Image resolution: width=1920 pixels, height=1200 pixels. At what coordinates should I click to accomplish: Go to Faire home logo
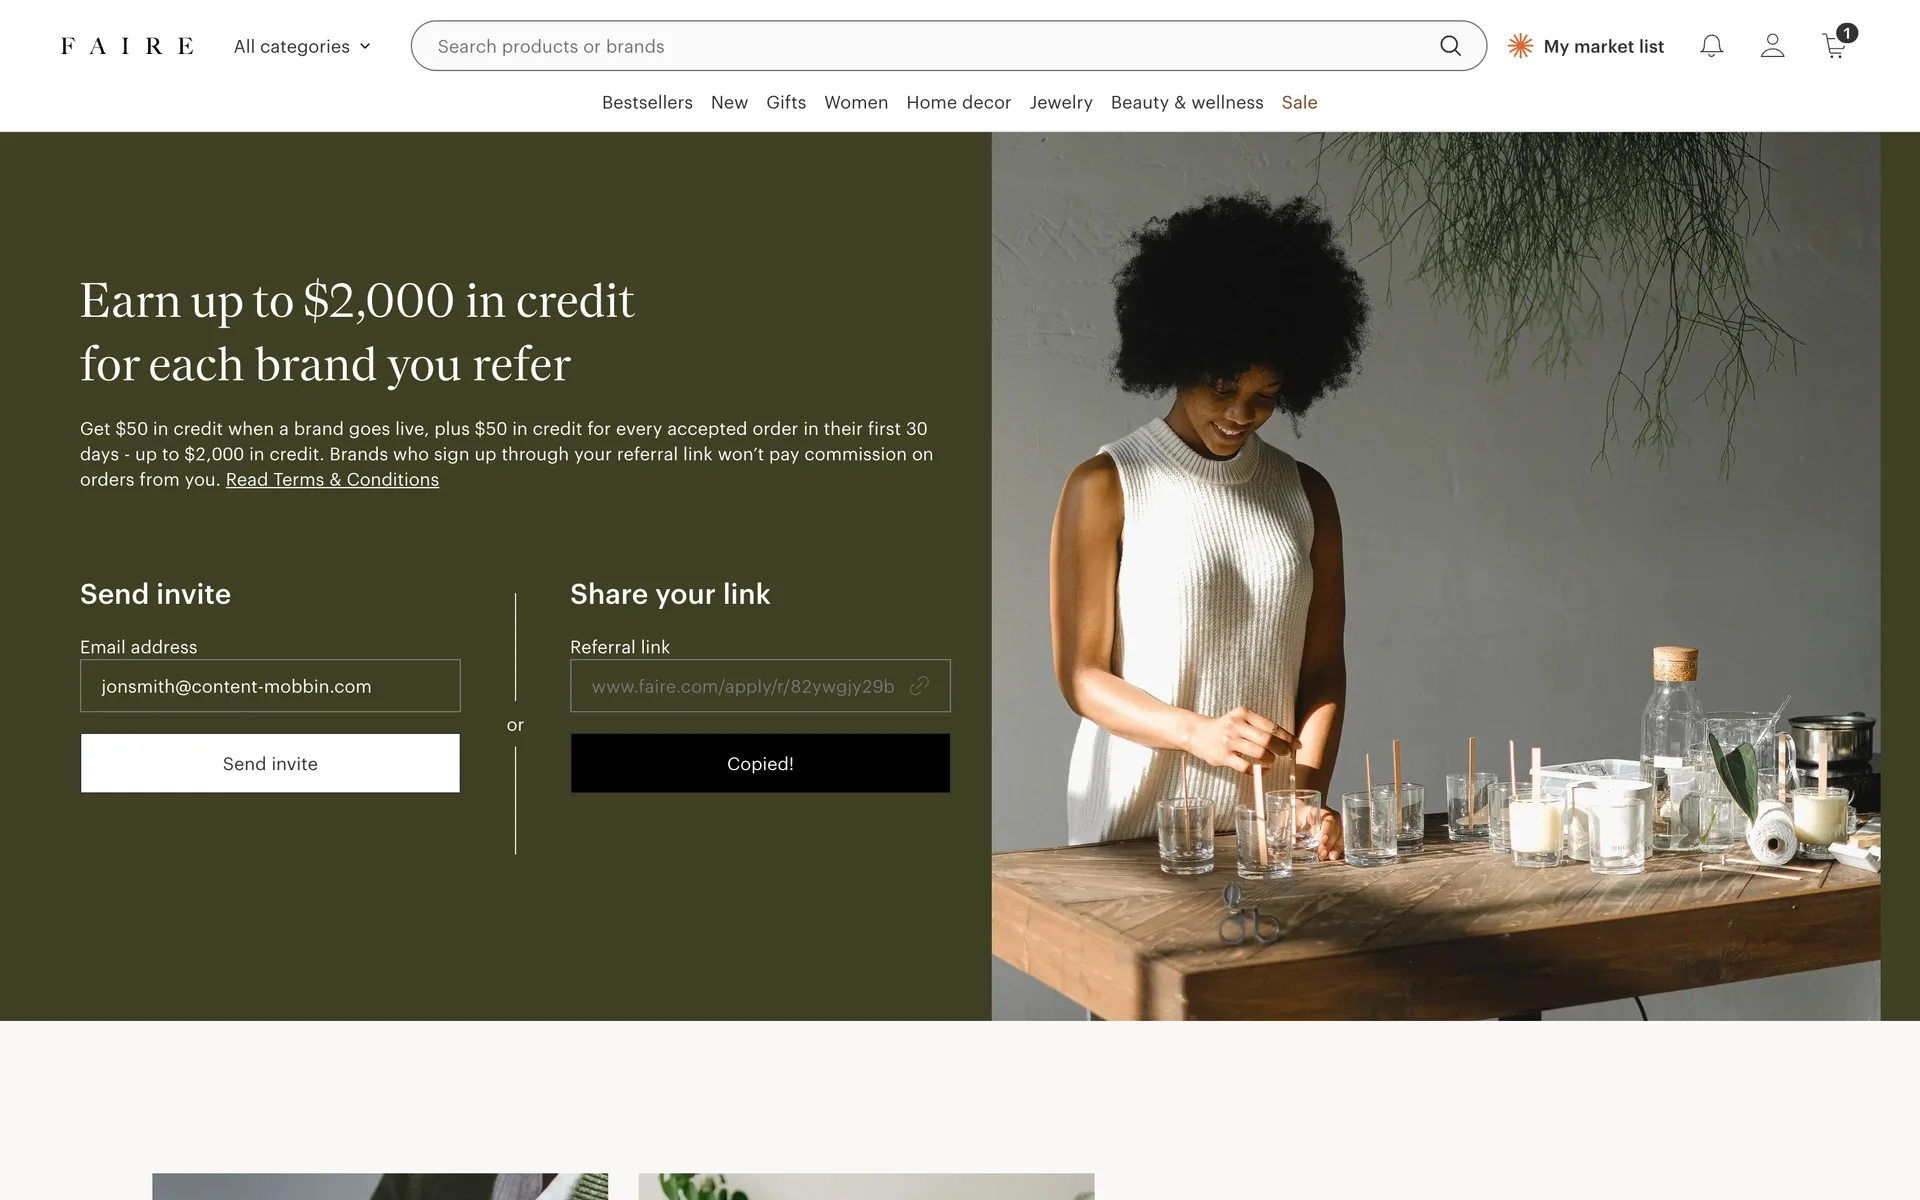click(x=127, y=46)
